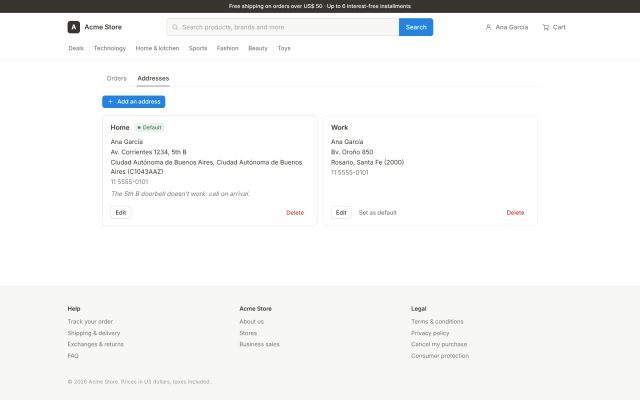Click the Acme Store logo icon
640x400 pixels.
(x=73, y=27)
